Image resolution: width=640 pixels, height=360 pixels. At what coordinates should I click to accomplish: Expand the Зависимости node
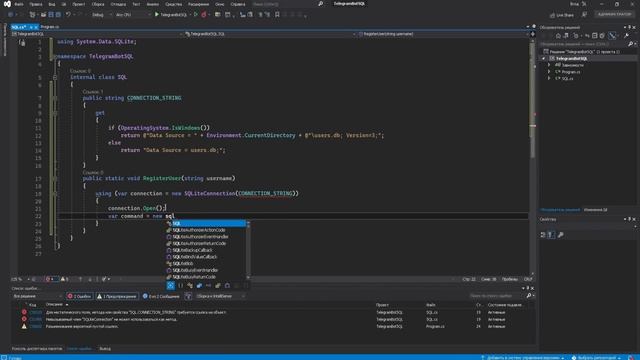(x=549, y=65)
